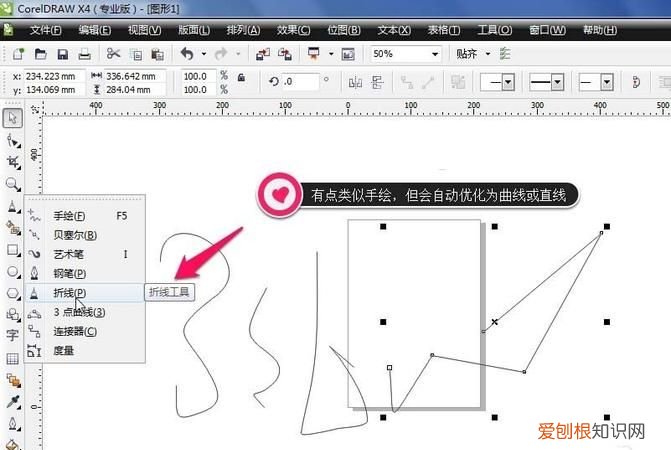Choose the Zoom magnifier tool
Viewport: 671px width, 450px height.
[13, 184]
